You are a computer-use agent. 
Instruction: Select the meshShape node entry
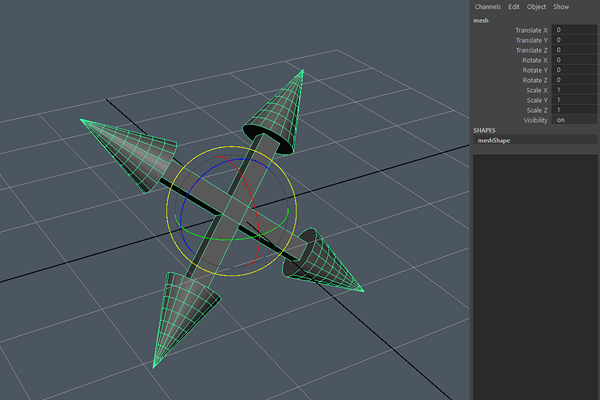495,141
